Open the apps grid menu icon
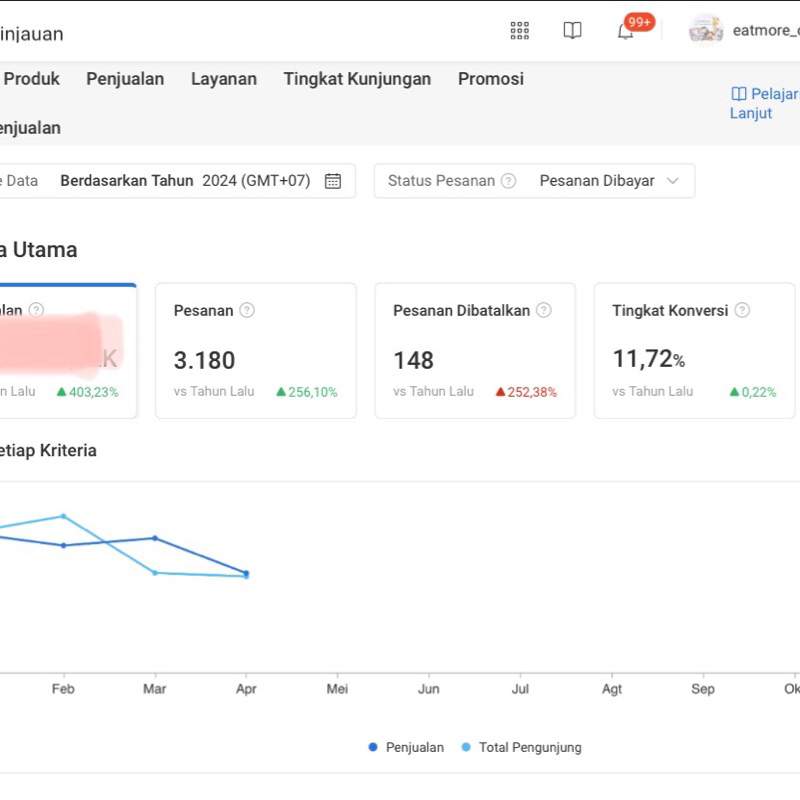 [x=520, y=31]
